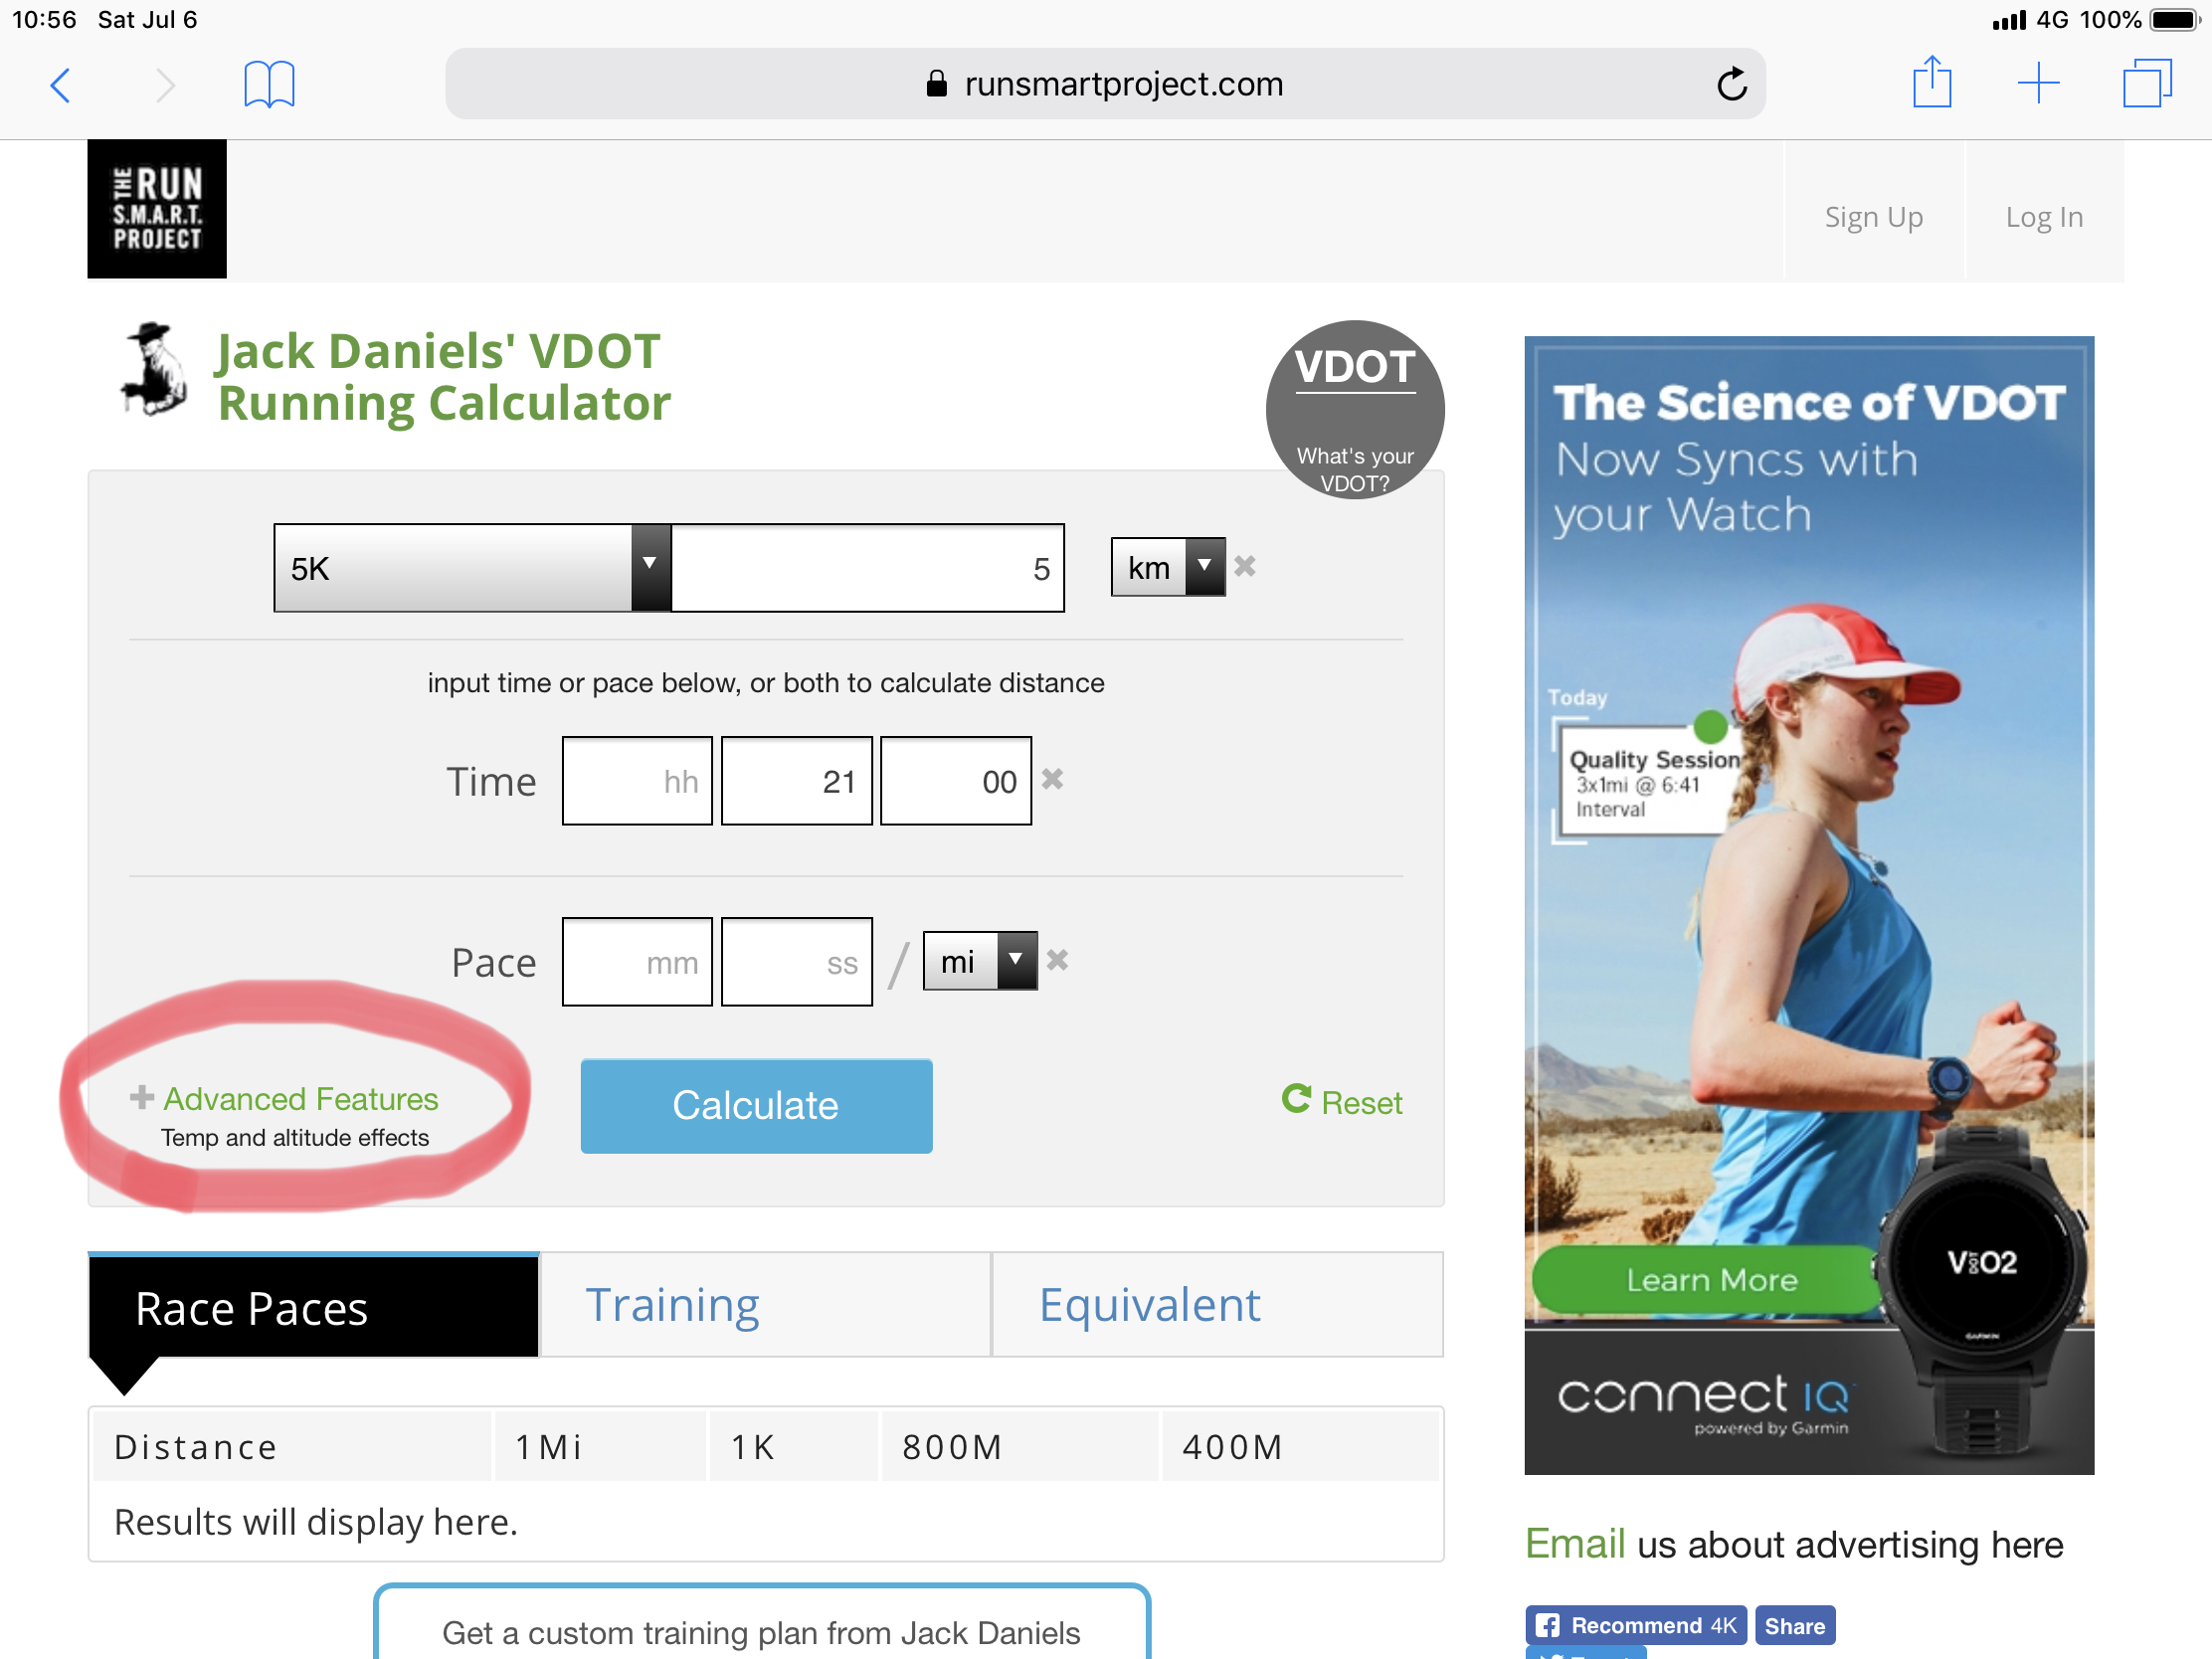Click the custom training plan banner
Viewport: 2212px width, 1659px height.
click(x=761, y=1623)
